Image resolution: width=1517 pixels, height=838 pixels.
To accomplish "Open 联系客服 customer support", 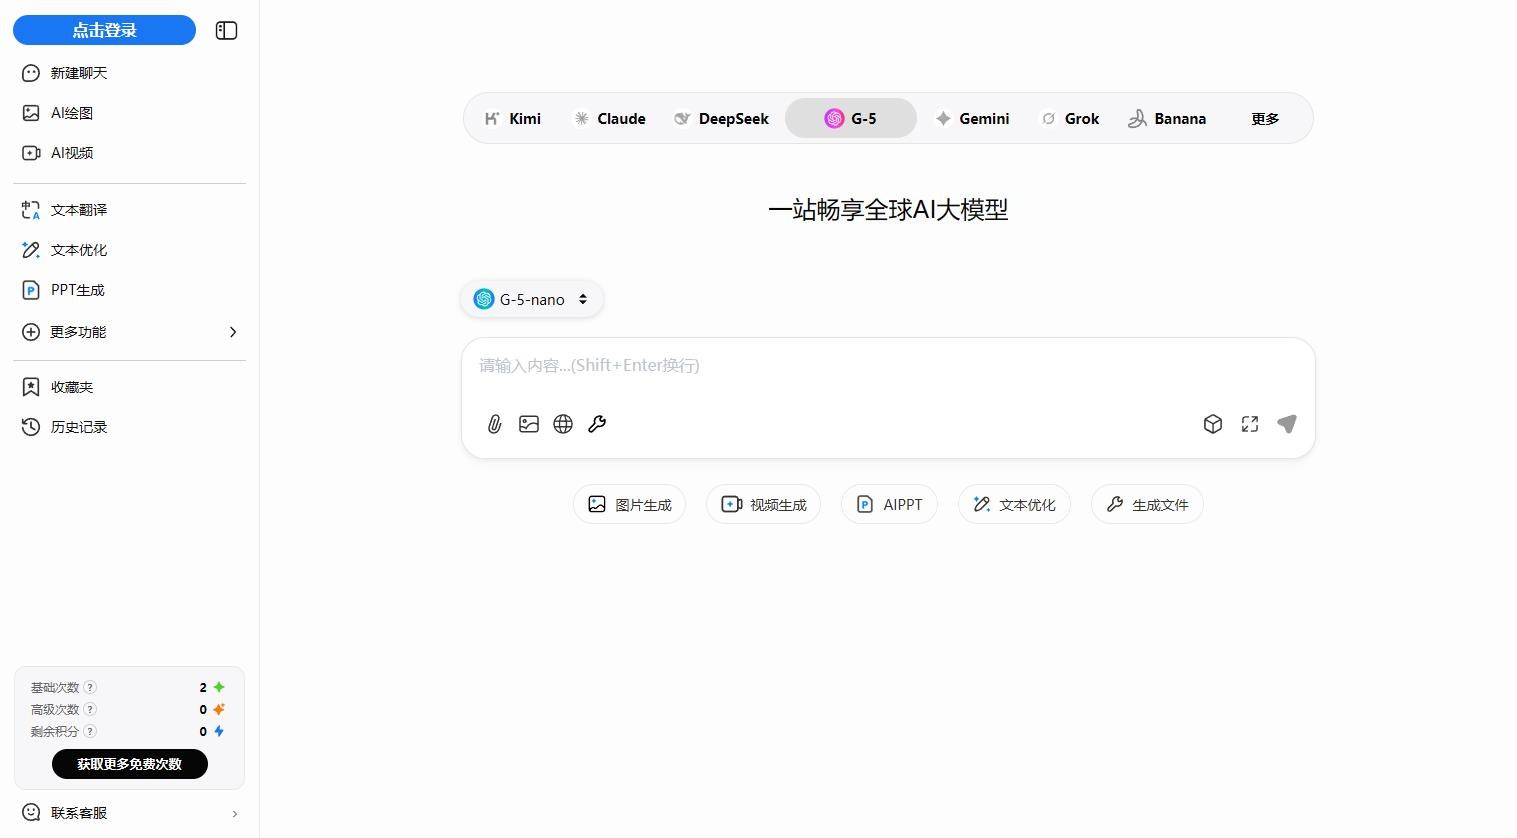I will pos(129,813).
